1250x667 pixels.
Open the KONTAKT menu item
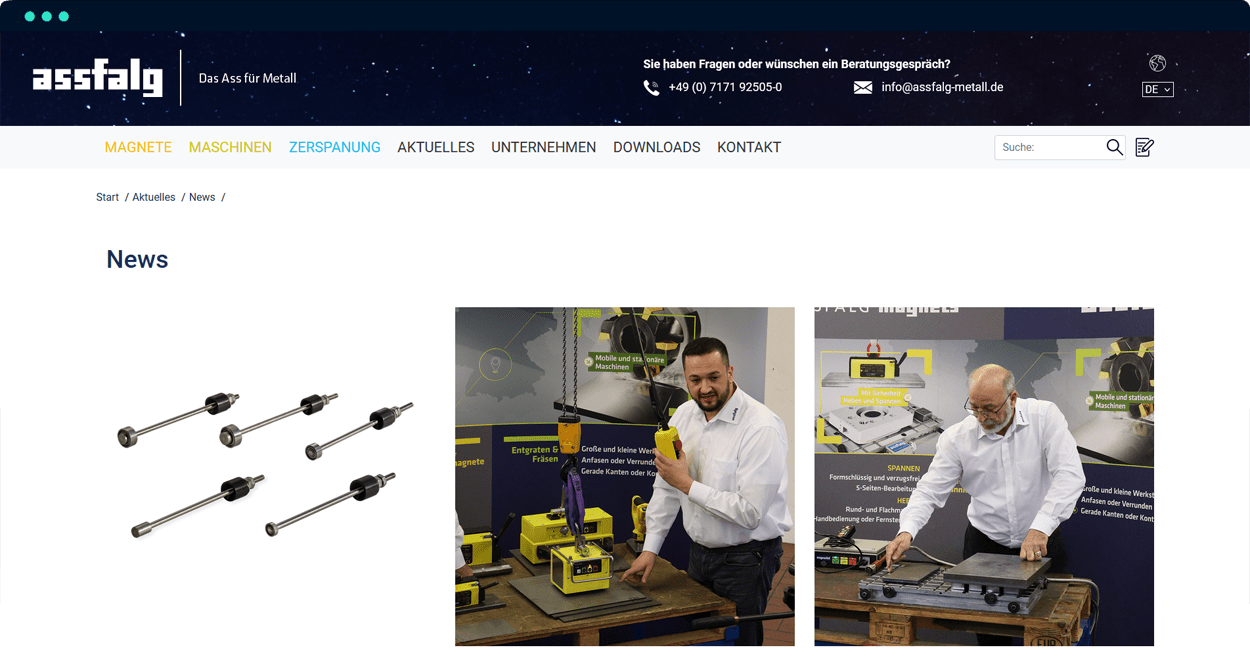749,147
